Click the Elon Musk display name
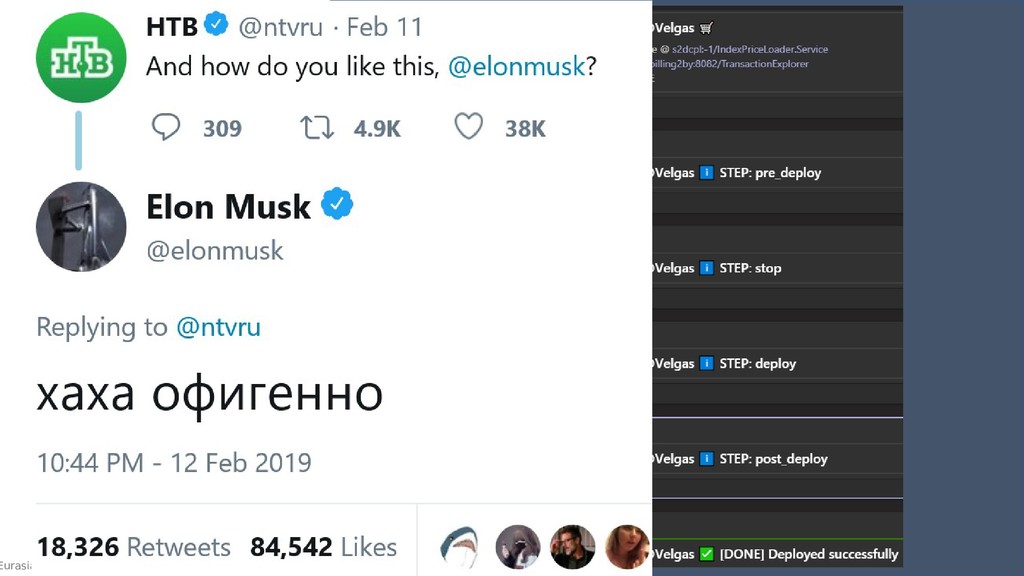Viewport: 1024px width, 576px height. click(x=228, y=207)
